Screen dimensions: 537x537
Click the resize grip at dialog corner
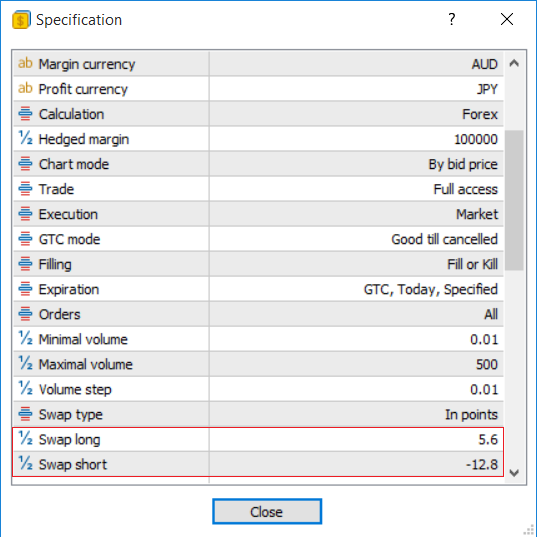(x=530, y=529)
